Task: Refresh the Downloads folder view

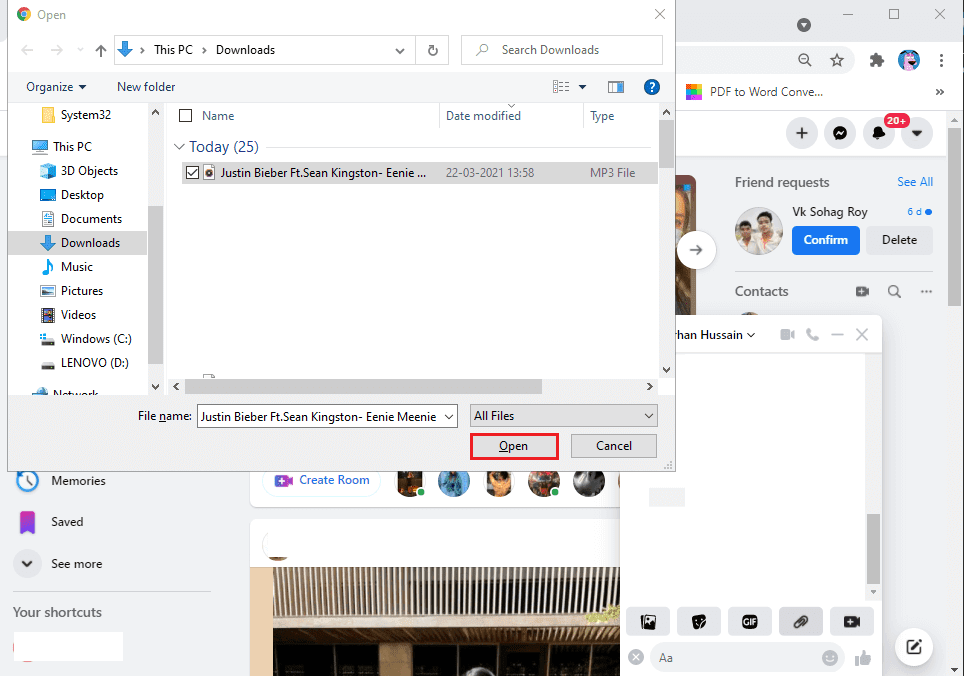Action: (x=432, y=49)
